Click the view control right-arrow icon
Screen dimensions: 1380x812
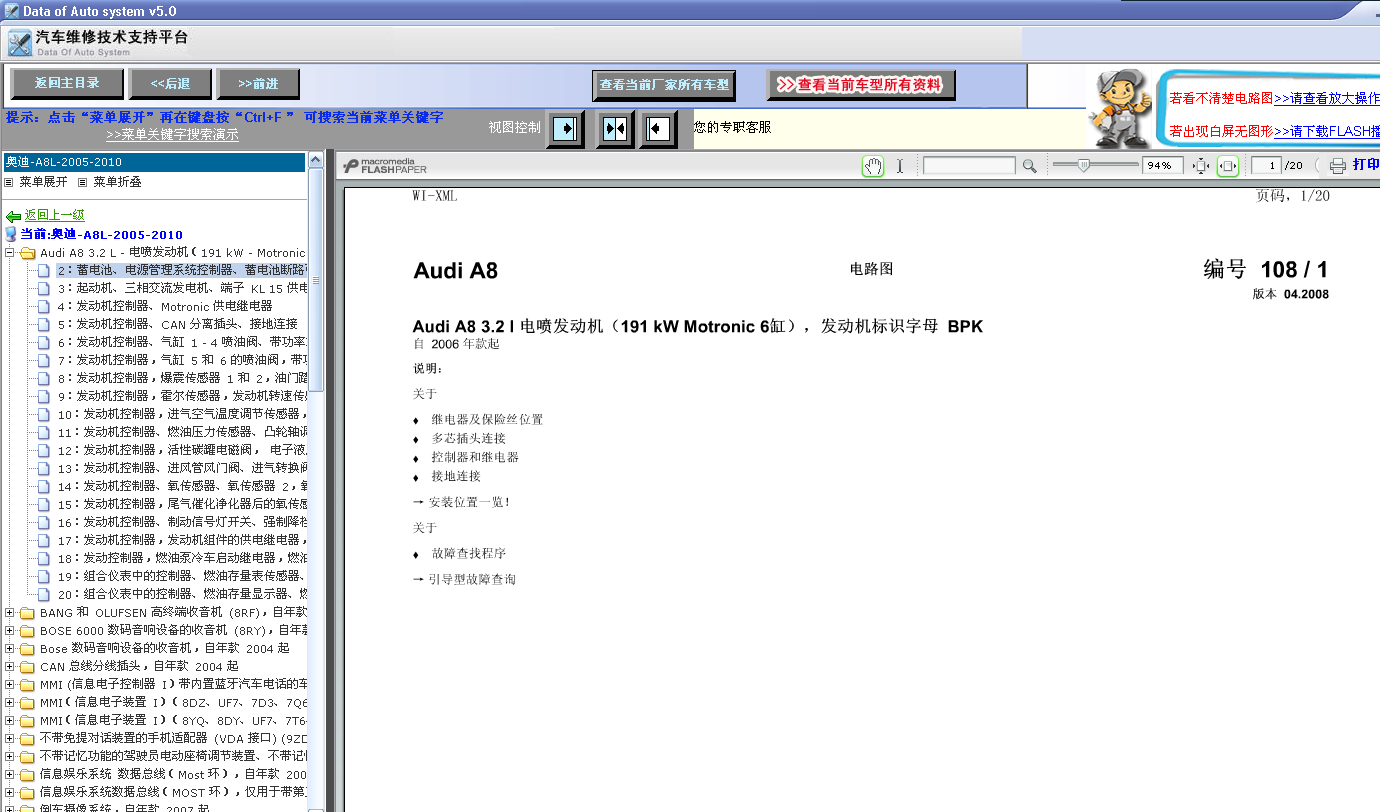(566, 129)
